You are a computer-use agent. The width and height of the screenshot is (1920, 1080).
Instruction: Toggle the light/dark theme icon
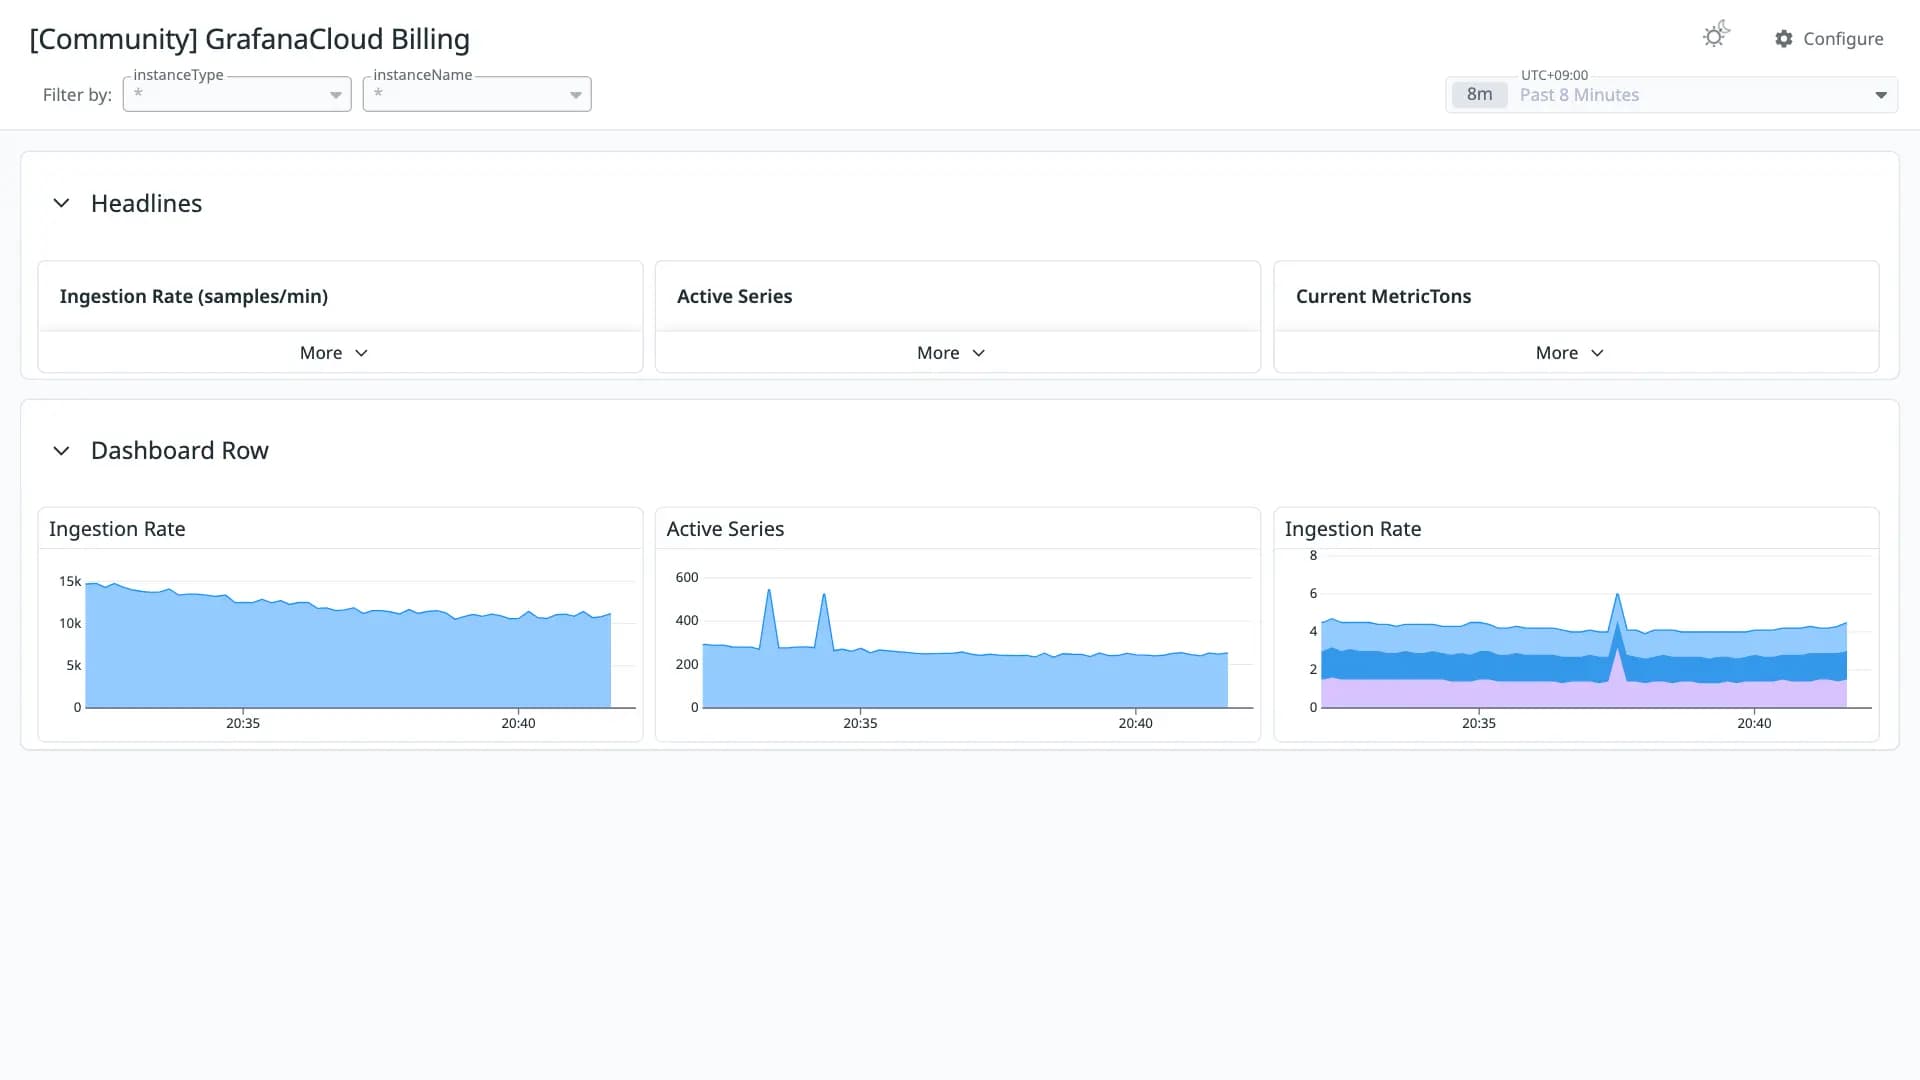[1716, 36]
